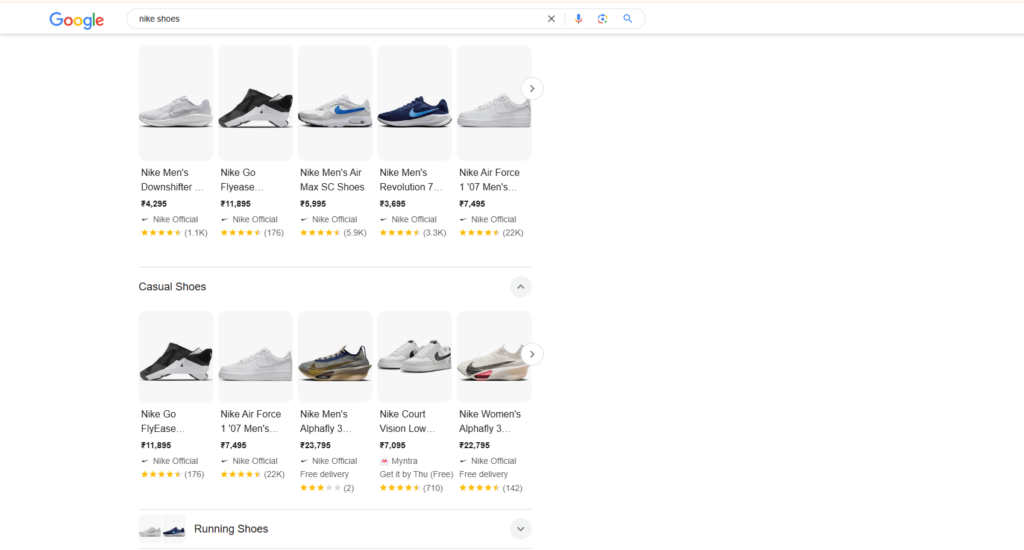
Task: Open Nike Court Vision Low image
Action: coord(415,357)
